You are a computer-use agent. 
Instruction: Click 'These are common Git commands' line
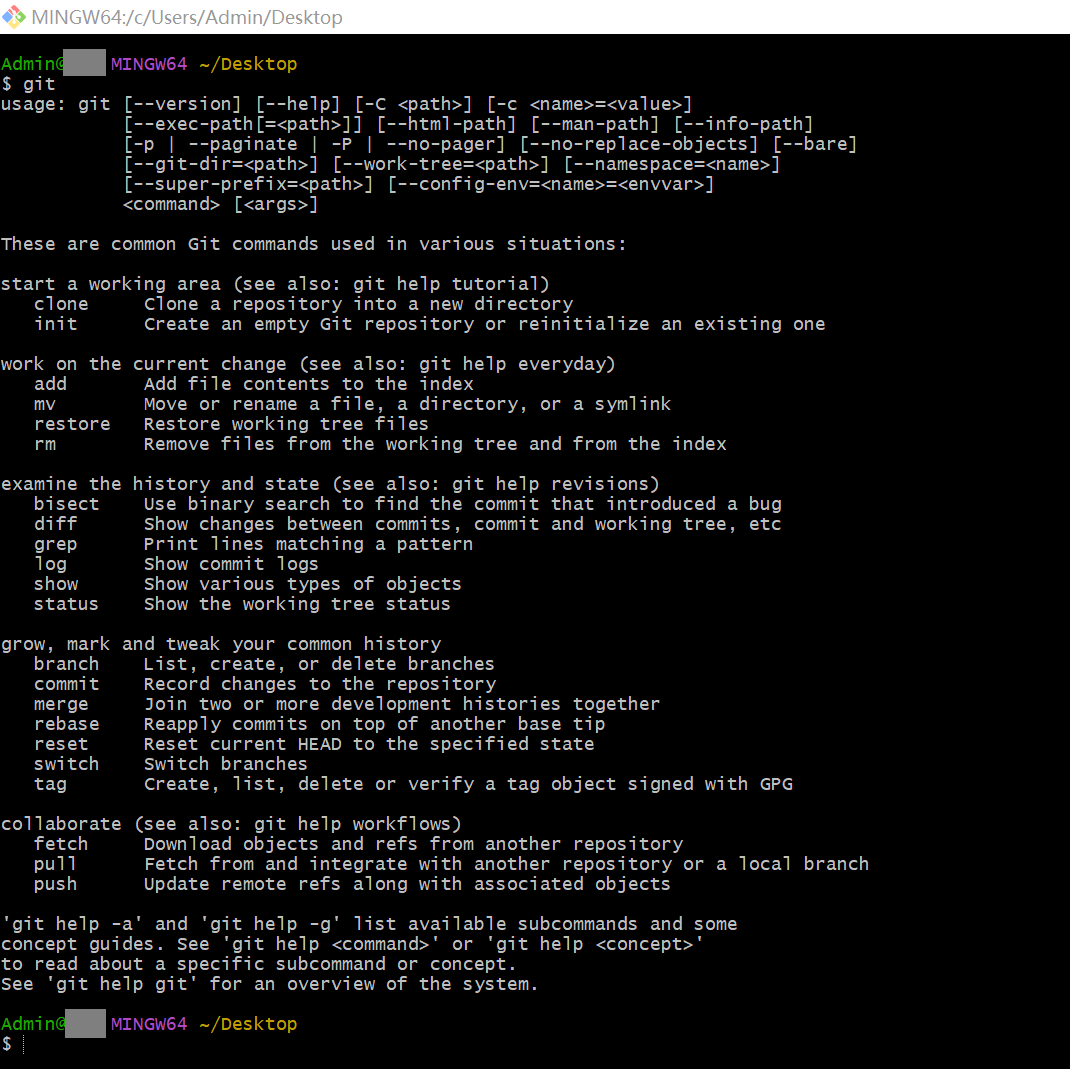coord(314,244)
